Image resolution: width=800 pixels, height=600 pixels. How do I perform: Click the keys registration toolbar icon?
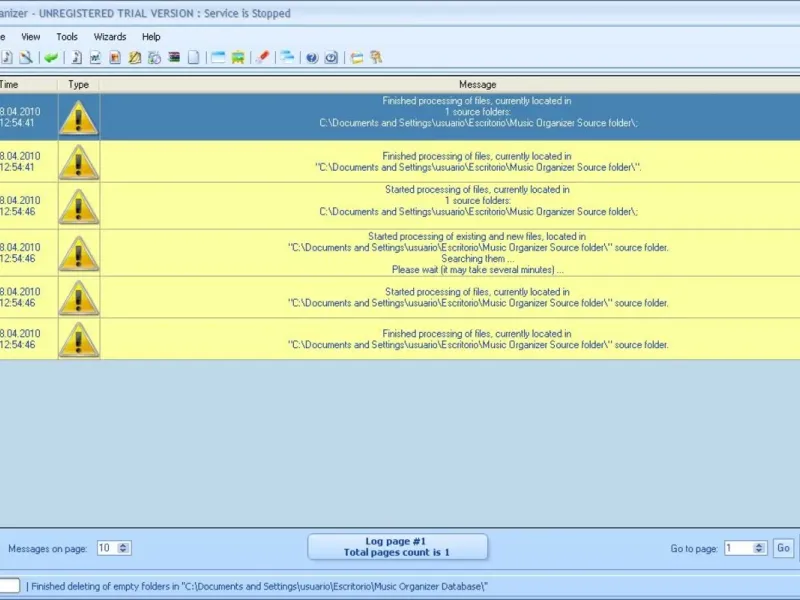[376, 57]
